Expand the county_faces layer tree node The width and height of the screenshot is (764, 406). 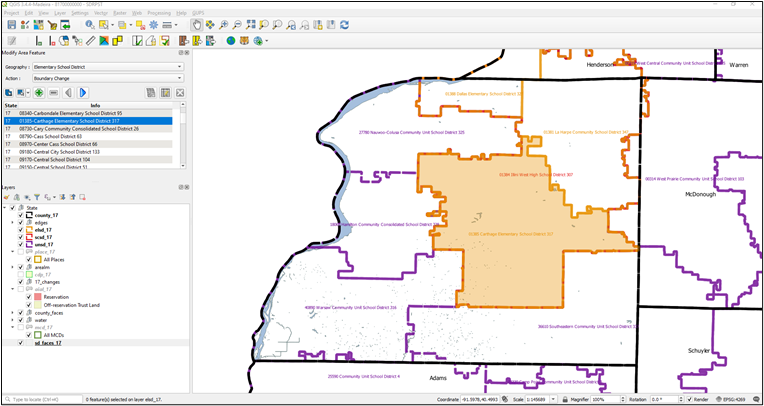click(x=13, y=313)
